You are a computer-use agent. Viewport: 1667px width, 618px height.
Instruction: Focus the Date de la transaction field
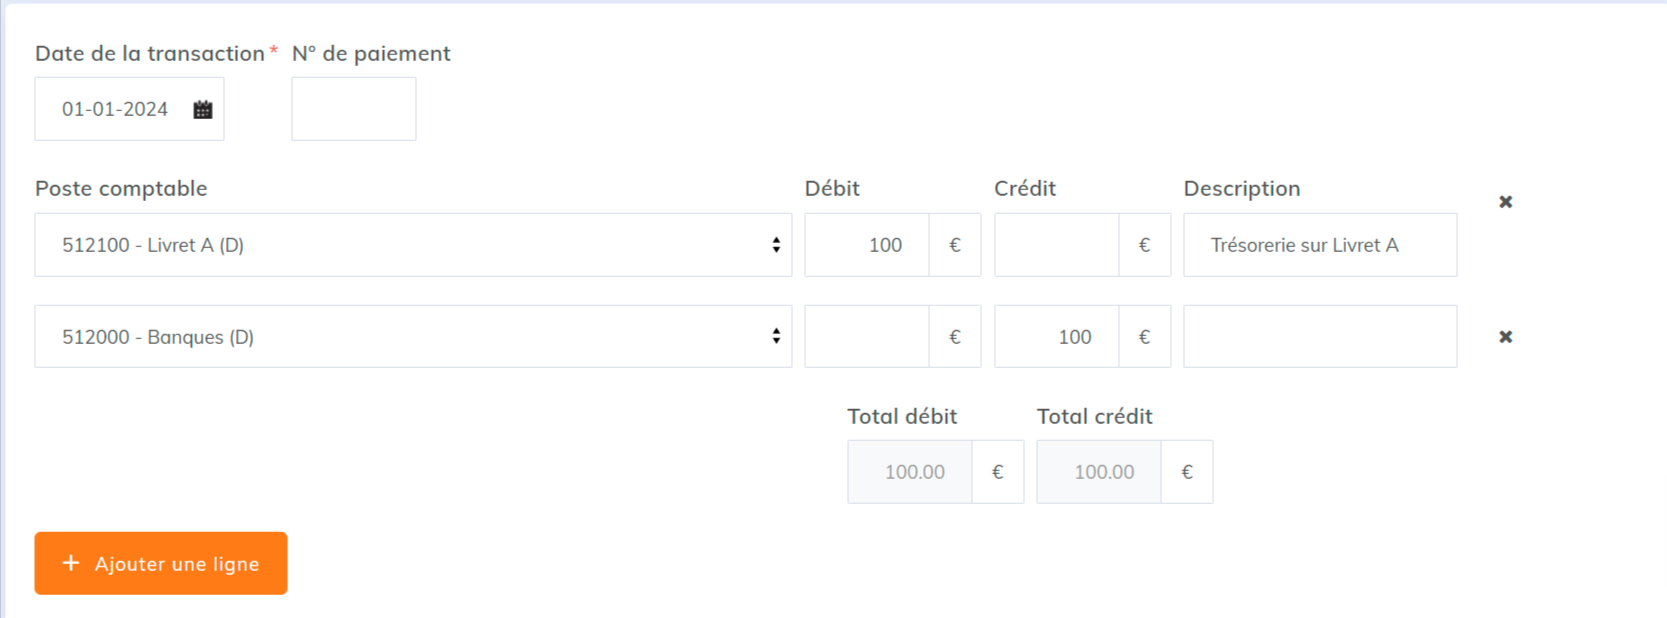click(x=129, y=109)
